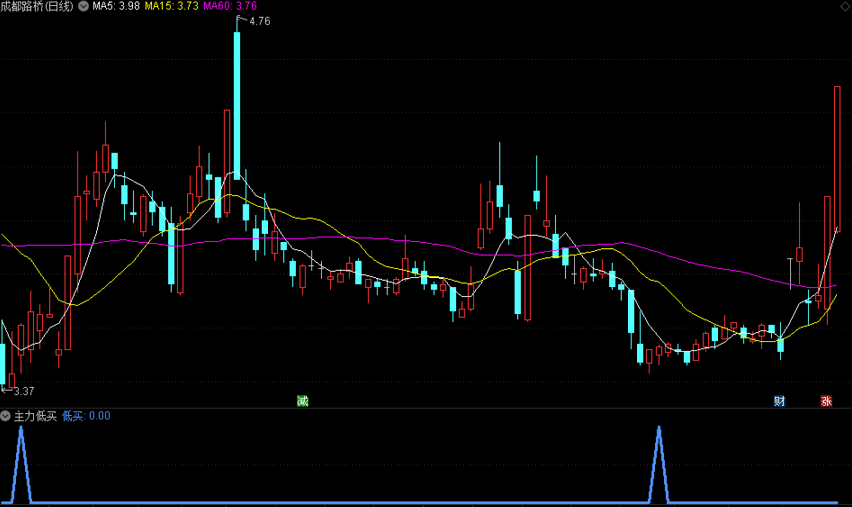Screen dimensions: 852x507
Task: Click the green 减 marker icon
Action: pos(303,401)
